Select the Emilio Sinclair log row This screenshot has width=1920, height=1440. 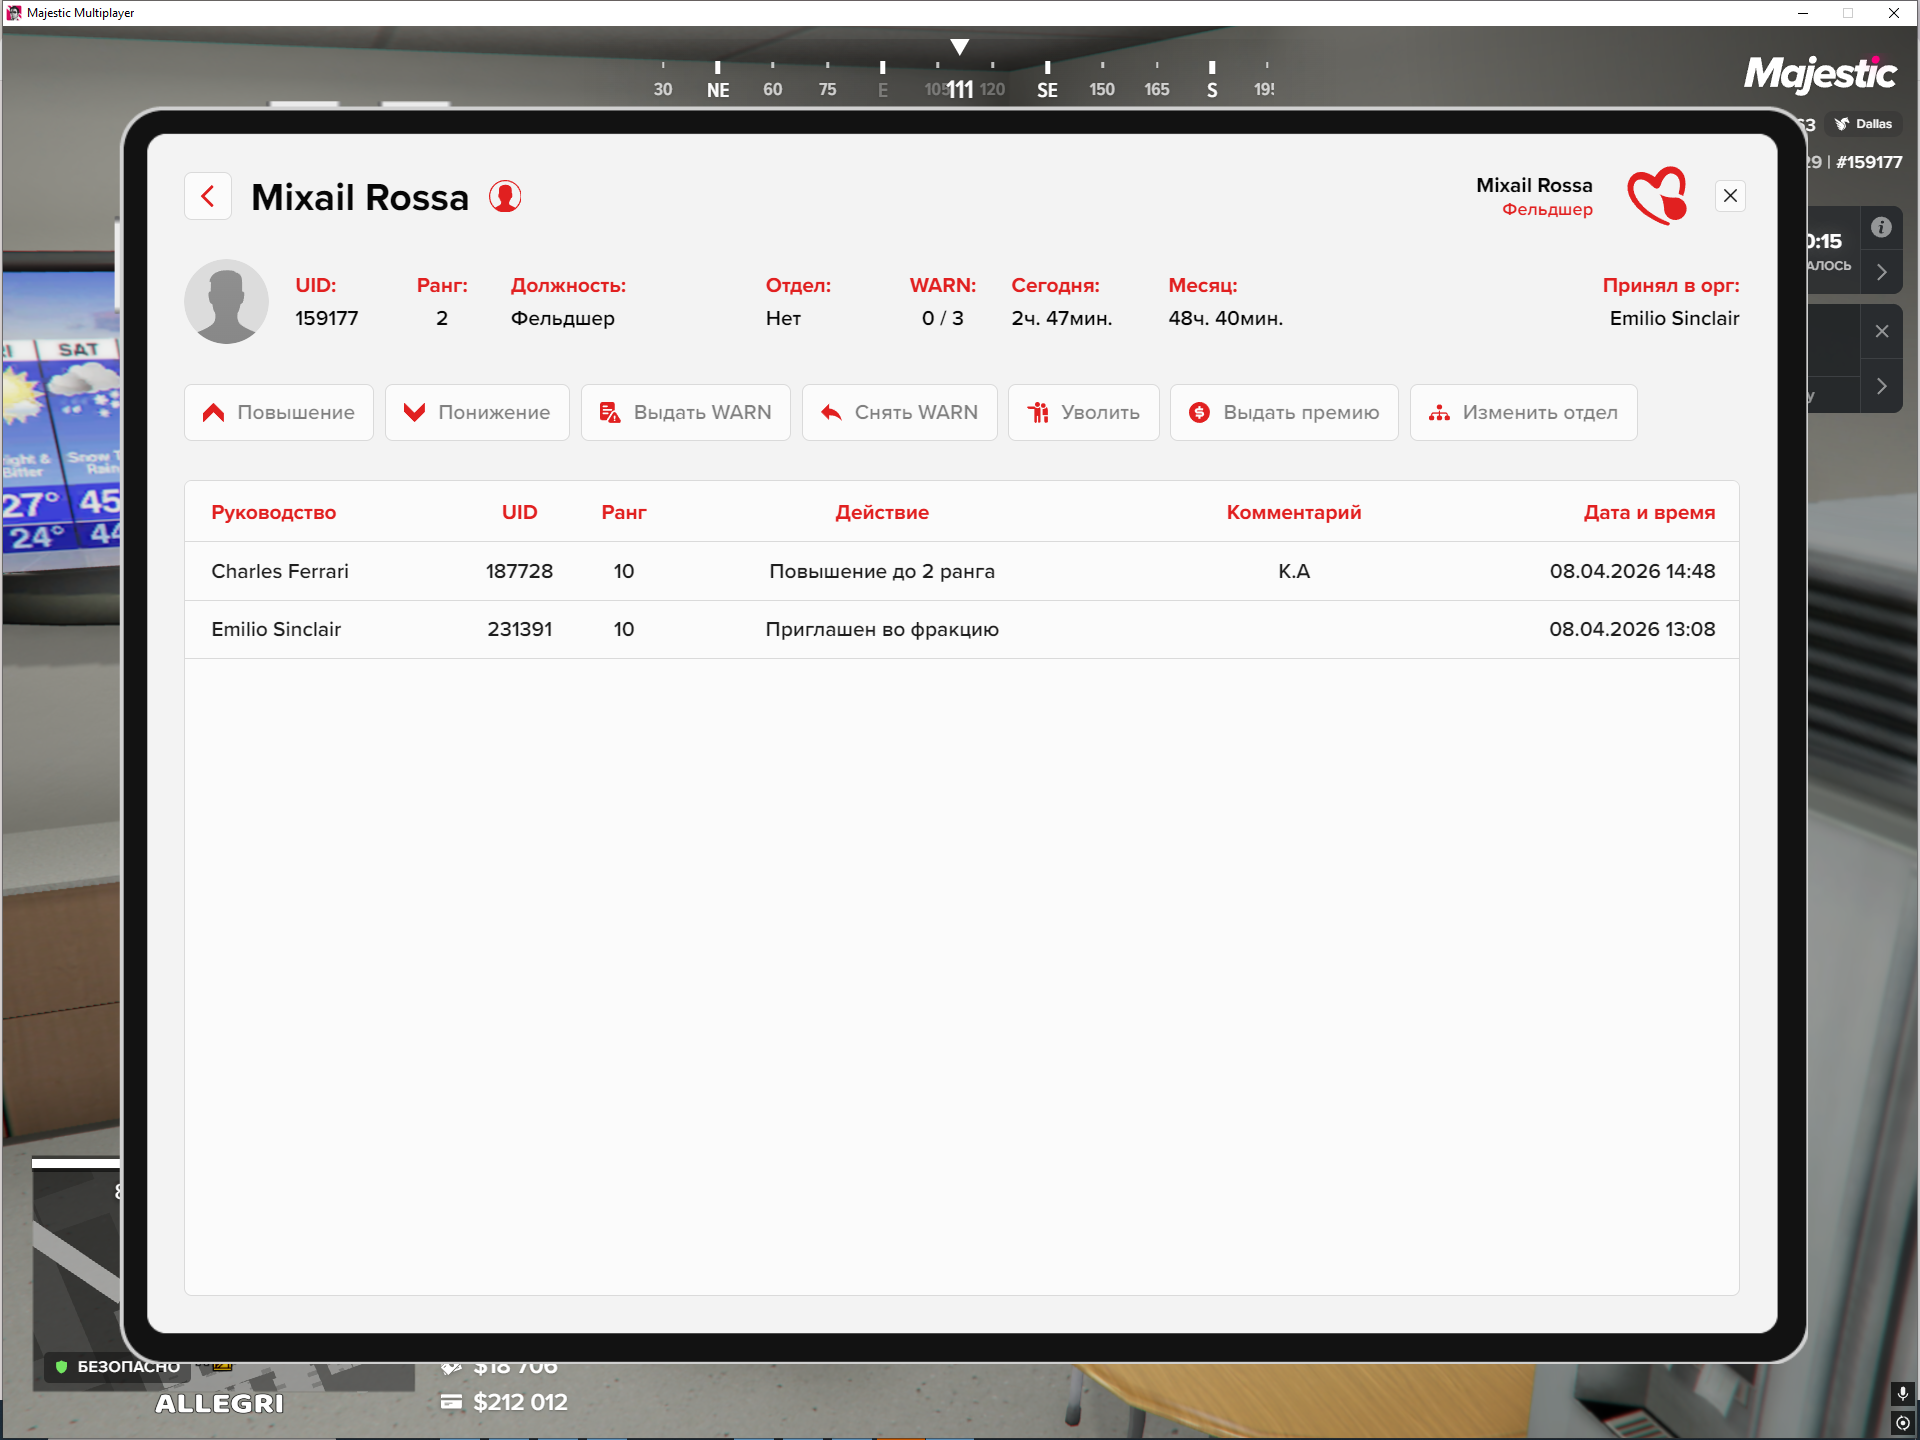pyautogui.click(x=961, y=629)
